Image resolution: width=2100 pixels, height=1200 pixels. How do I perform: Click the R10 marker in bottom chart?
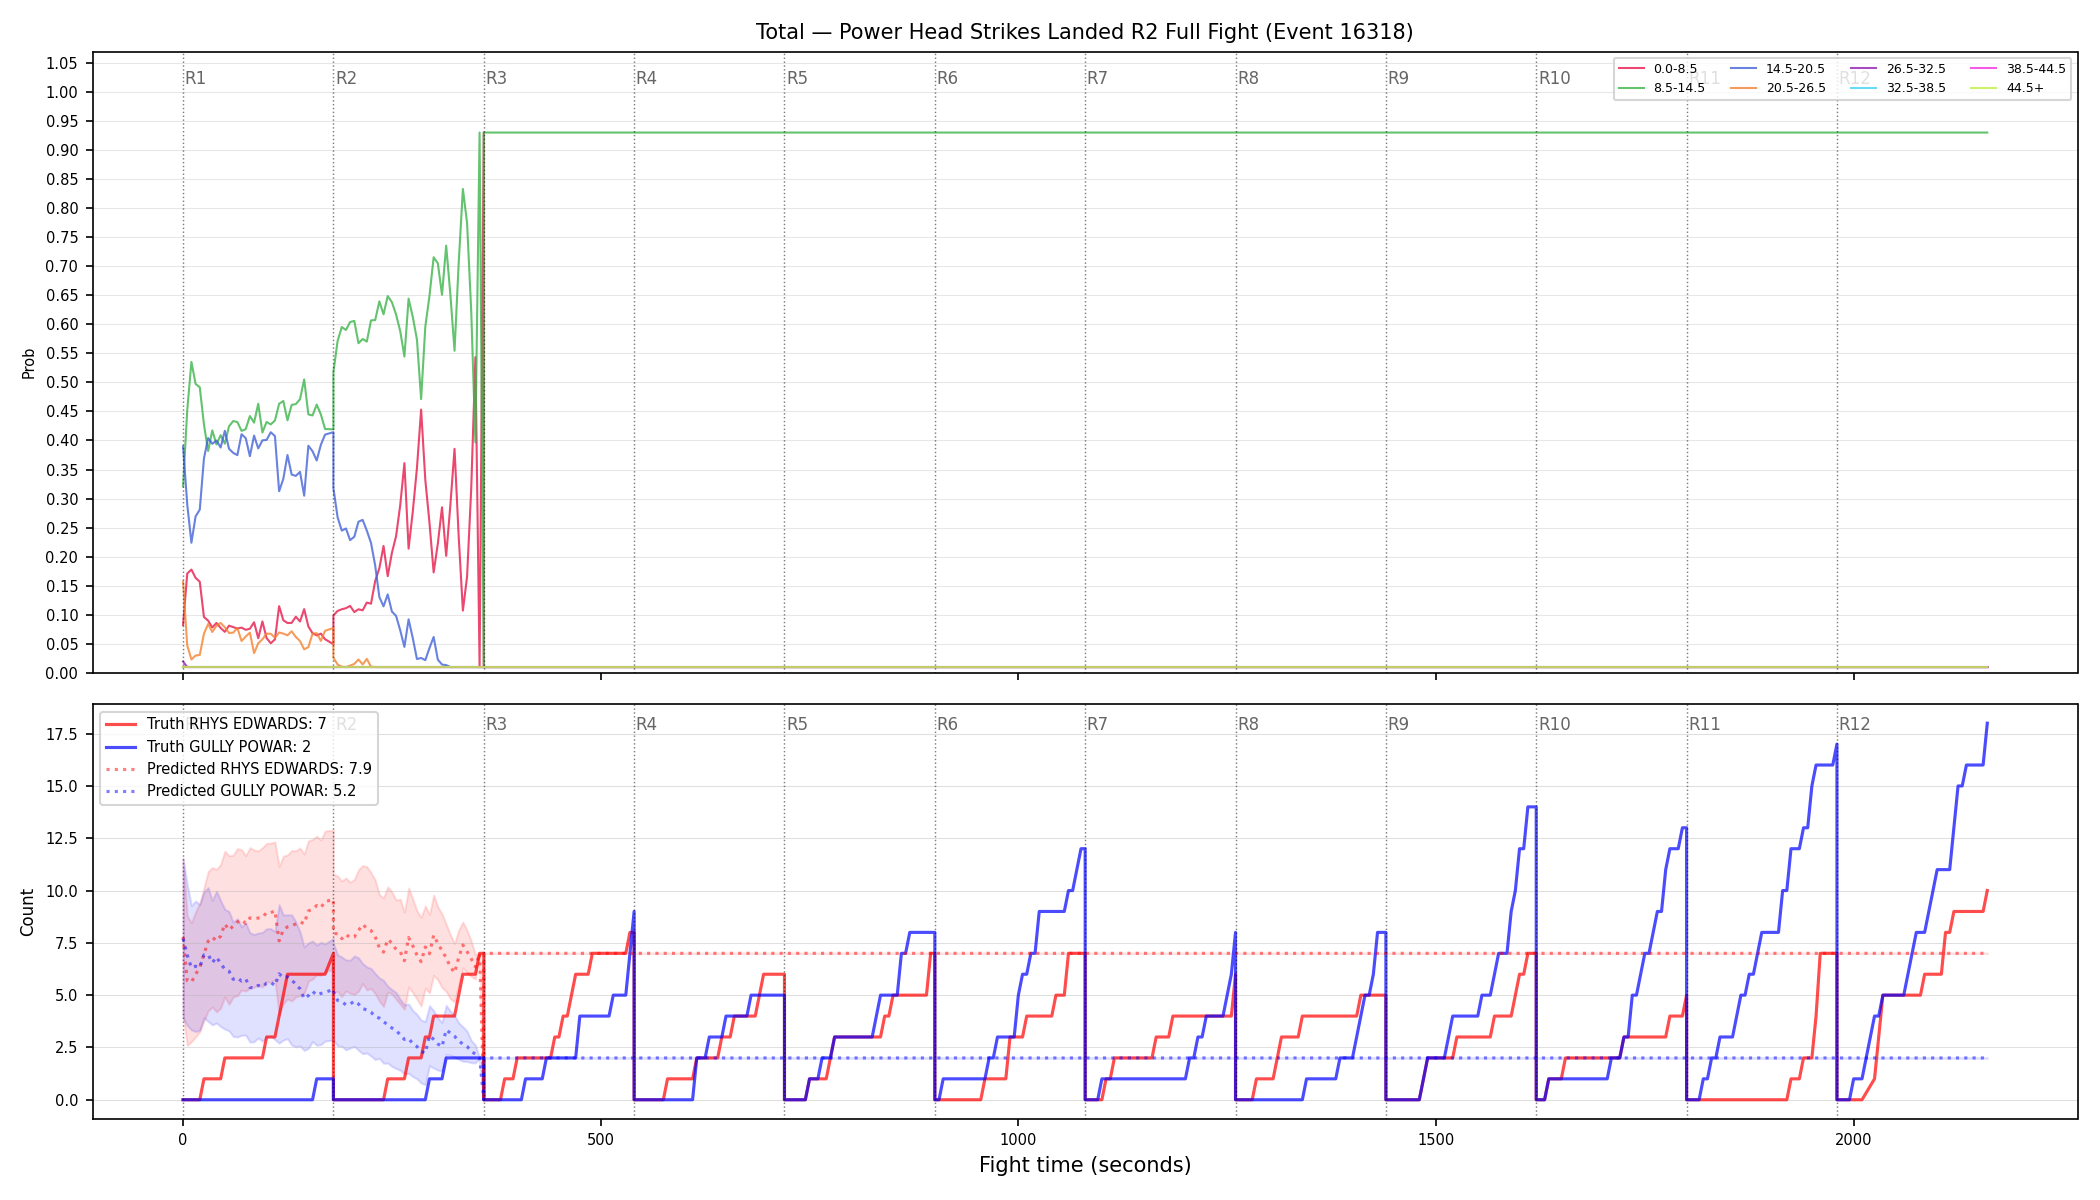(x=1554, y=724)
